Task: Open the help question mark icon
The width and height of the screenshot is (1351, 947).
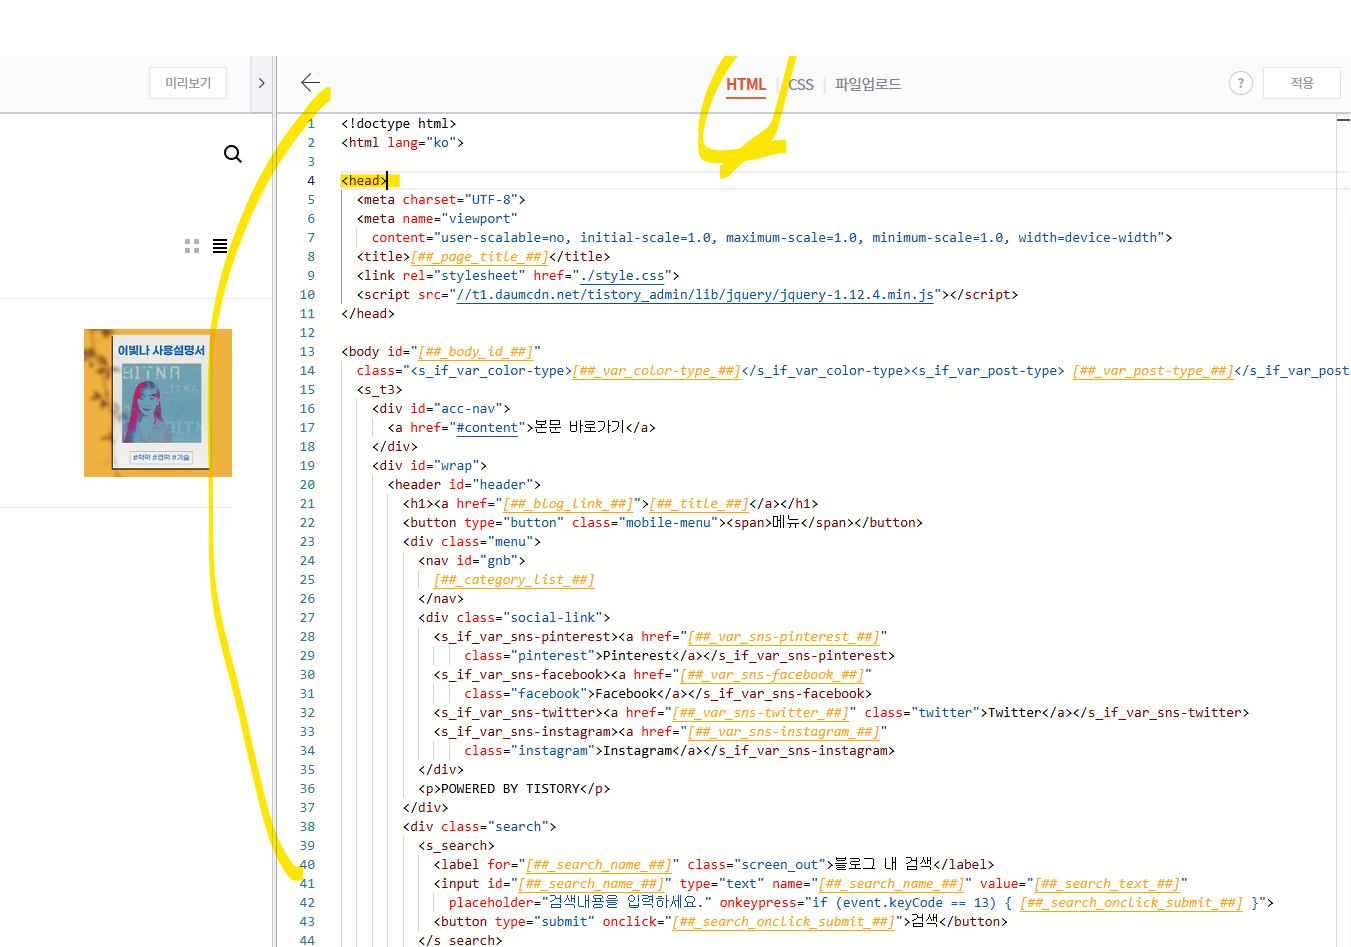Action: [1240, 83]
